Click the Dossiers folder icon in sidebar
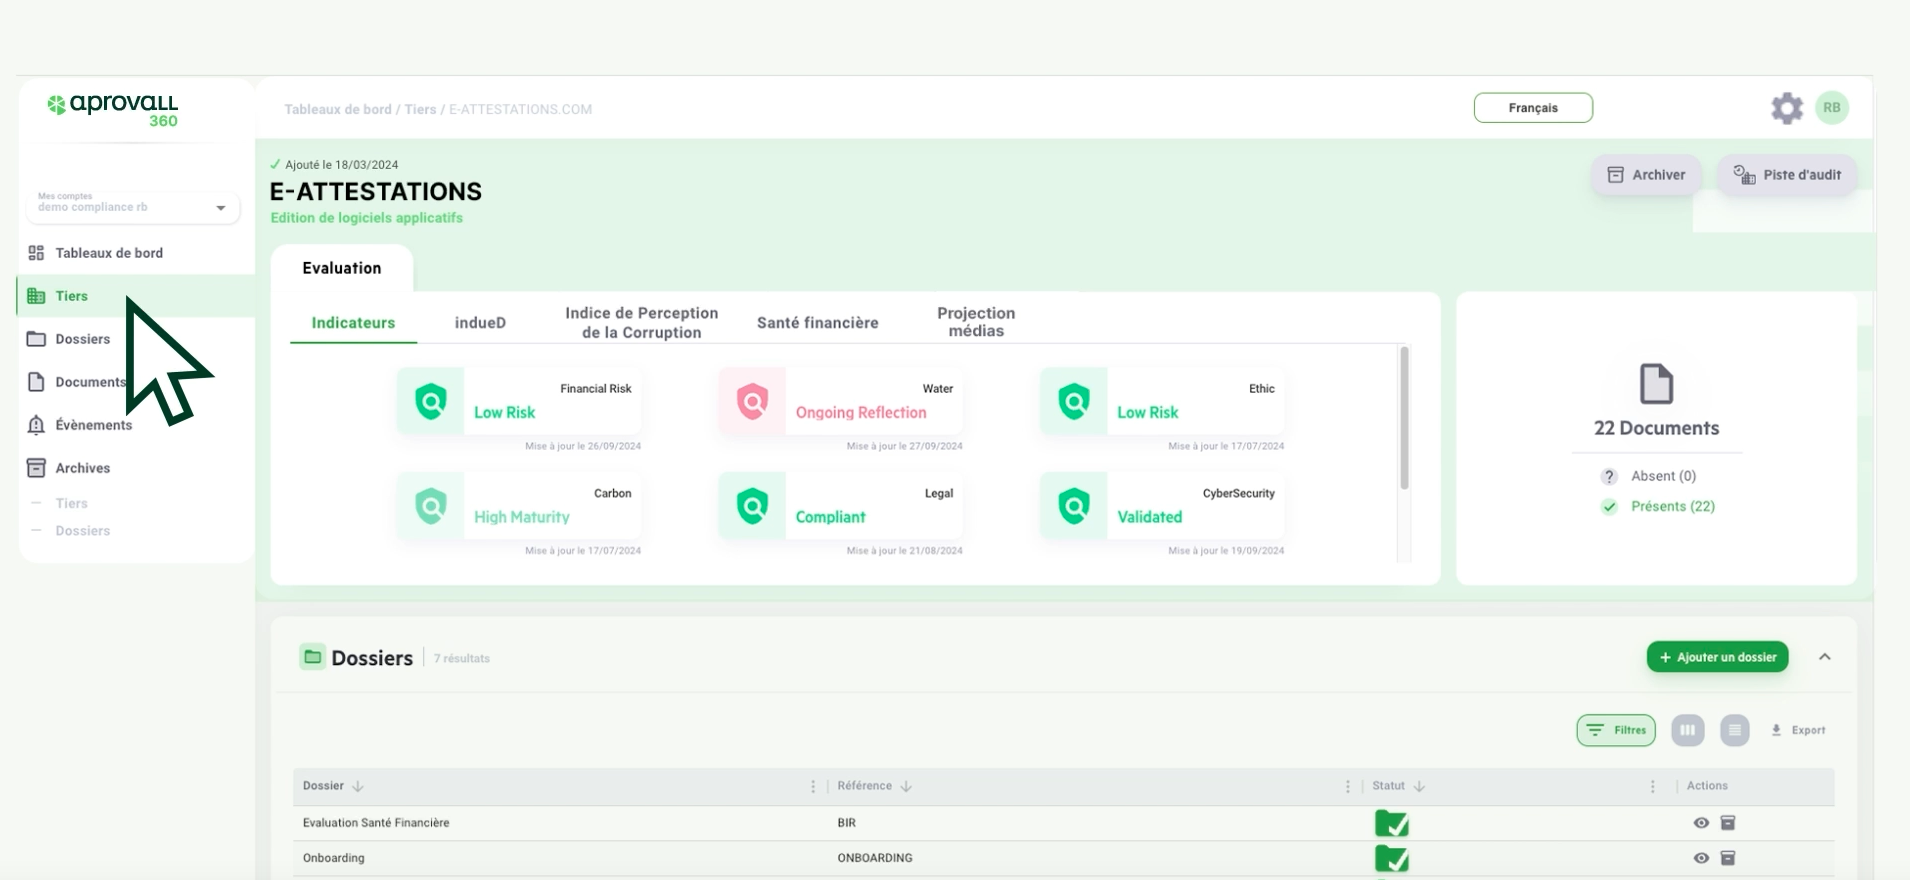The image size is (1910, 880). [36, 339]
